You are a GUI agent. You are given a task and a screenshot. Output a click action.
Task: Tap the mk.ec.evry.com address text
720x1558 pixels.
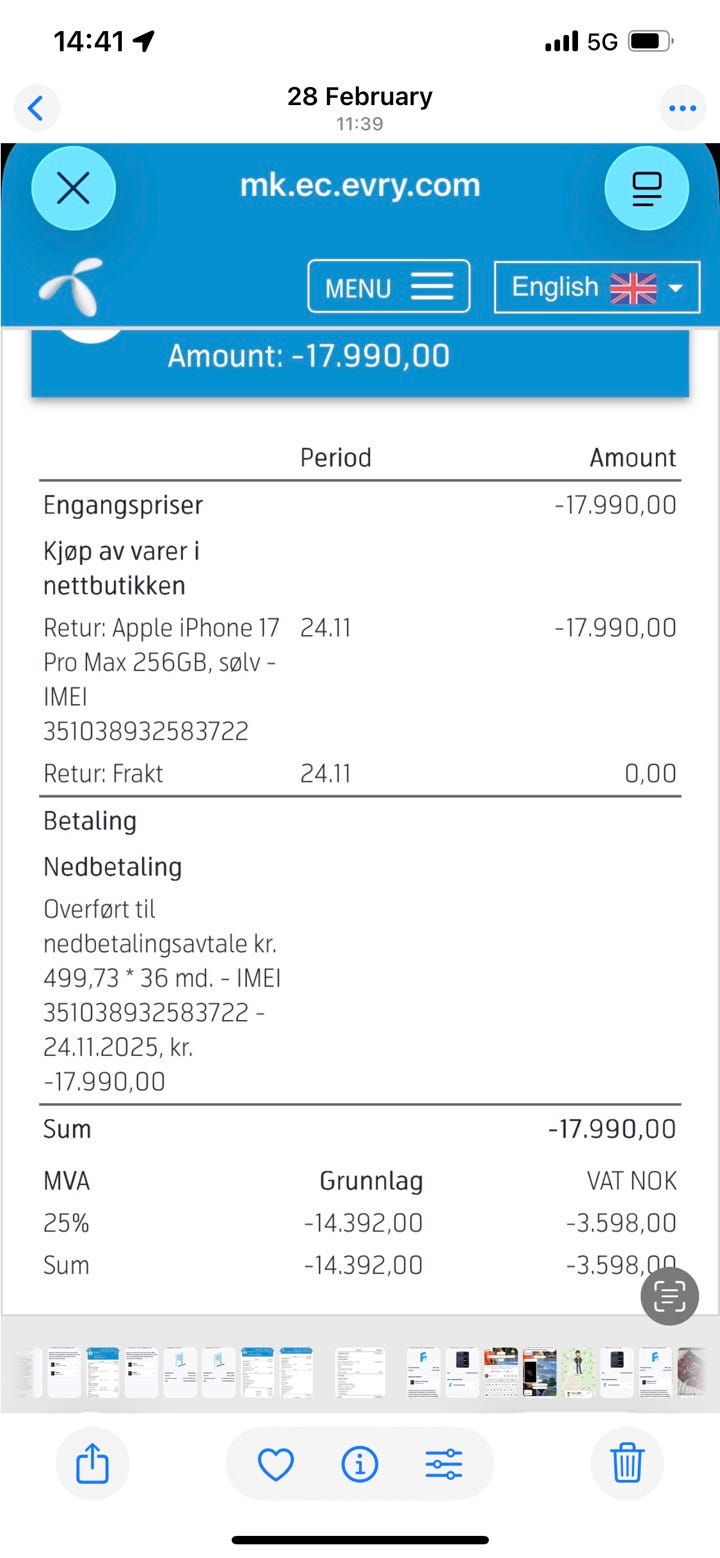click(x=360, y=185)
